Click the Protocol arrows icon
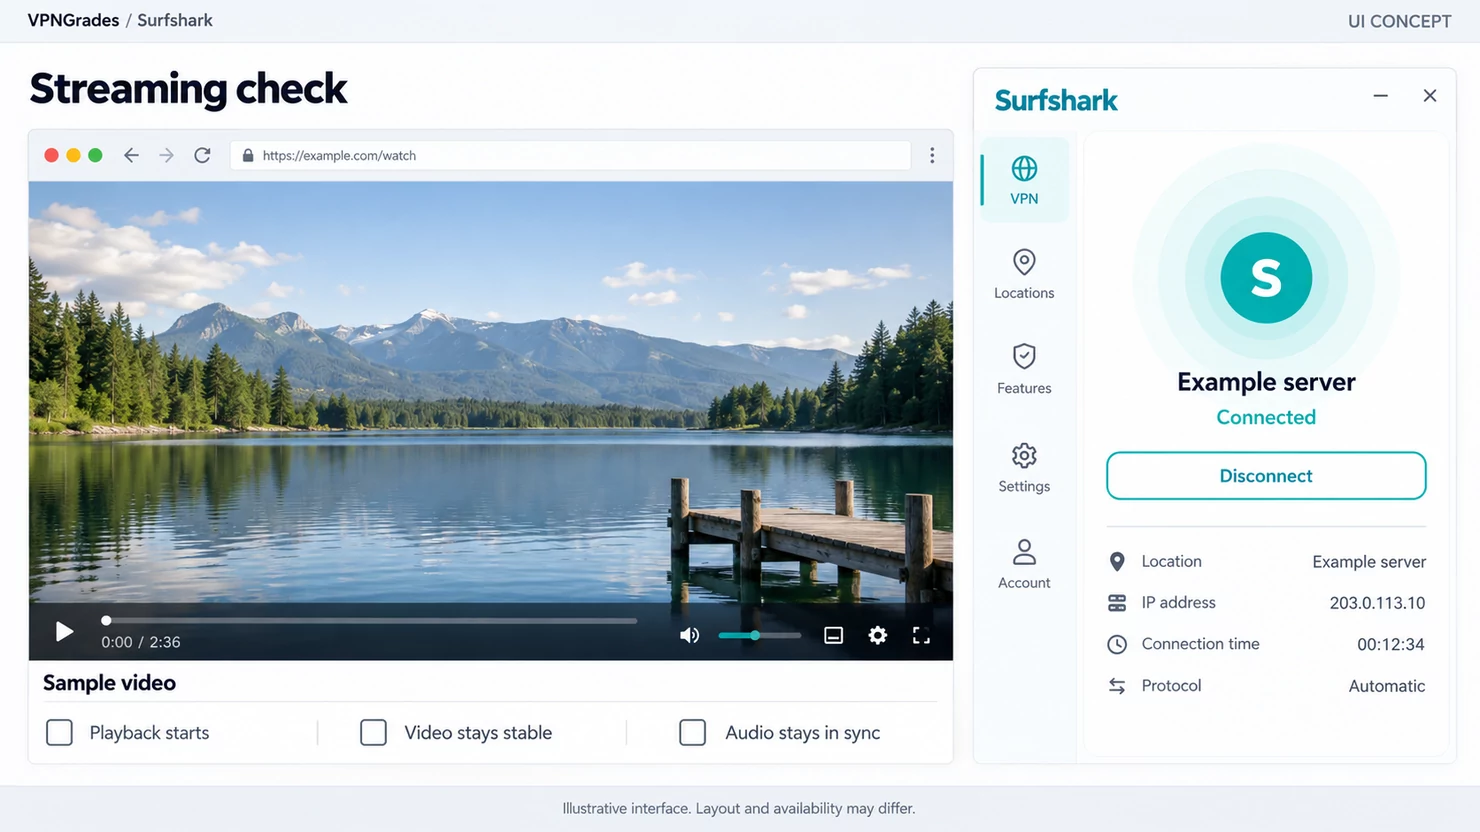1480x832 pixels. tap(1117, 686)
